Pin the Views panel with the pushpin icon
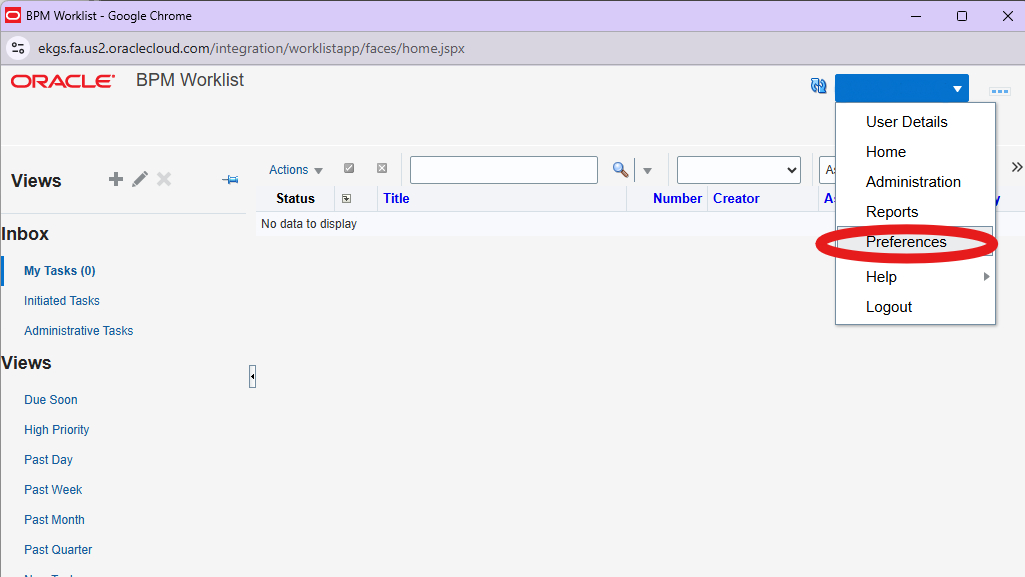 pos(229,180)
